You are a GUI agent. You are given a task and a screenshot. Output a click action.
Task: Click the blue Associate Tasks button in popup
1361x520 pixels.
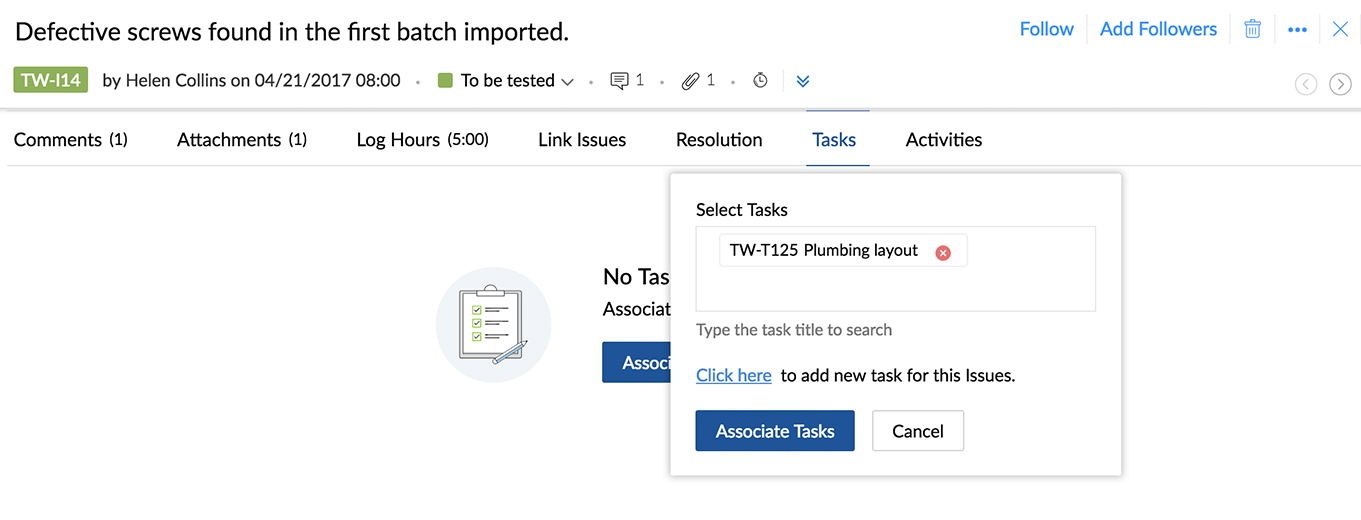pyautogui.click(x=775, y=431)
